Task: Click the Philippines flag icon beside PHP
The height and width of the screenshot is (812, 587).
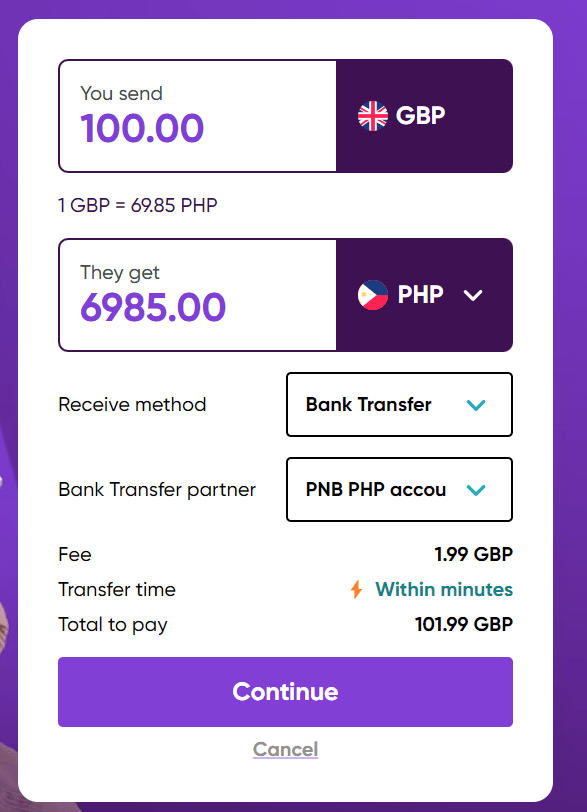Action: 369,294
